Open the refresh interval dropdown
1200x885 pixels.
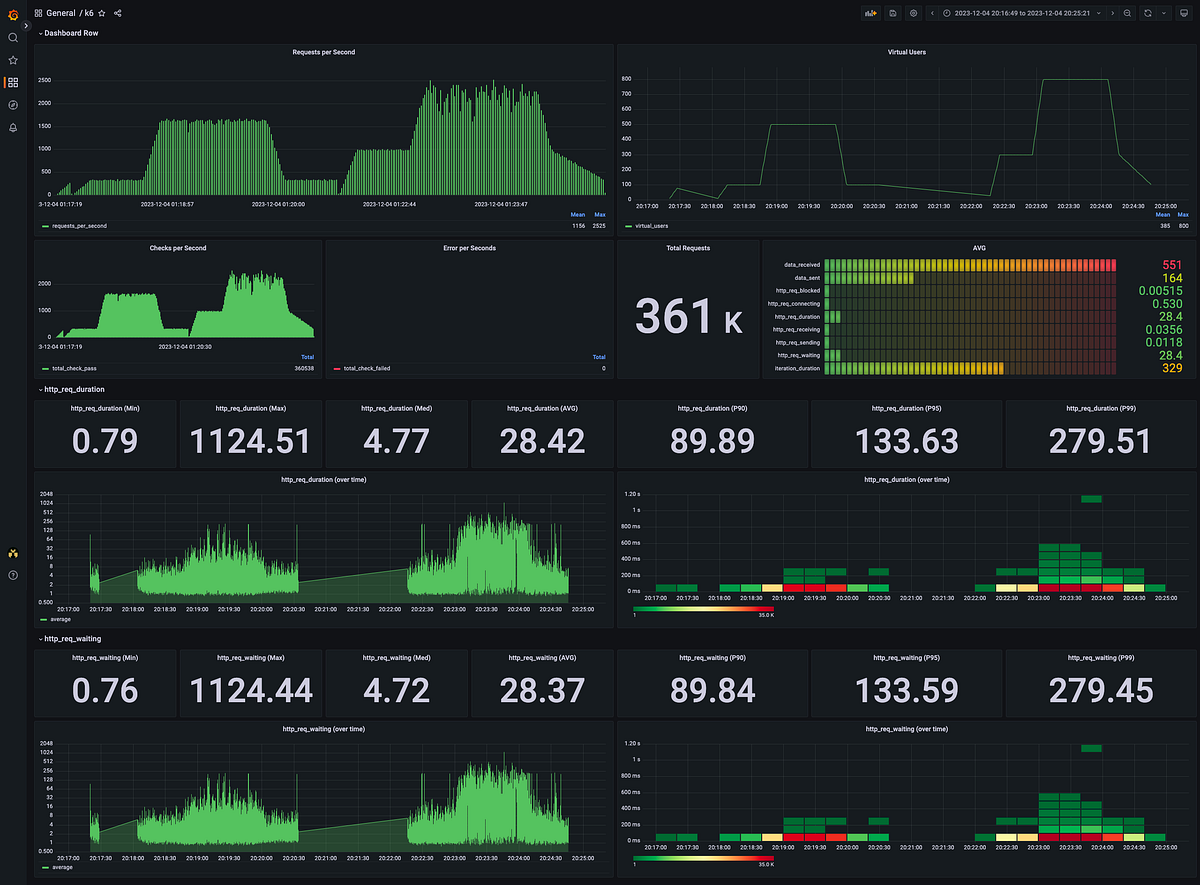(1161, 13)
